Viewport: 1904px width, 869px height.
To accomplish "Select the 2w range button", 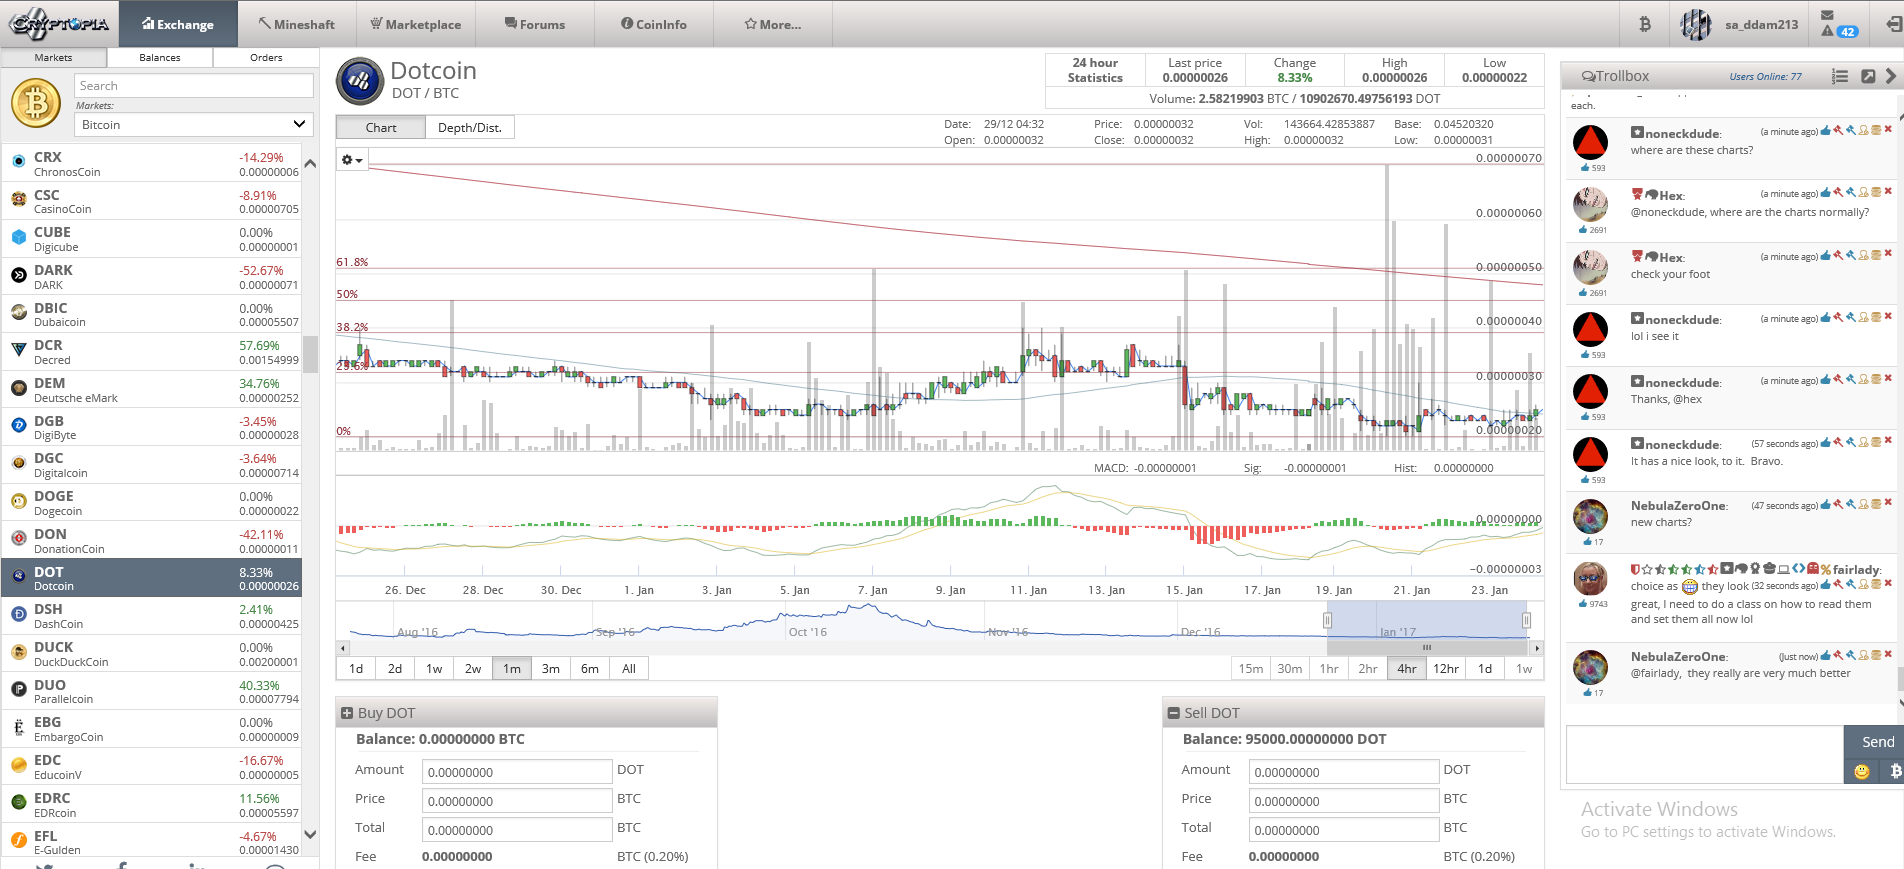I will pos(473,669).
